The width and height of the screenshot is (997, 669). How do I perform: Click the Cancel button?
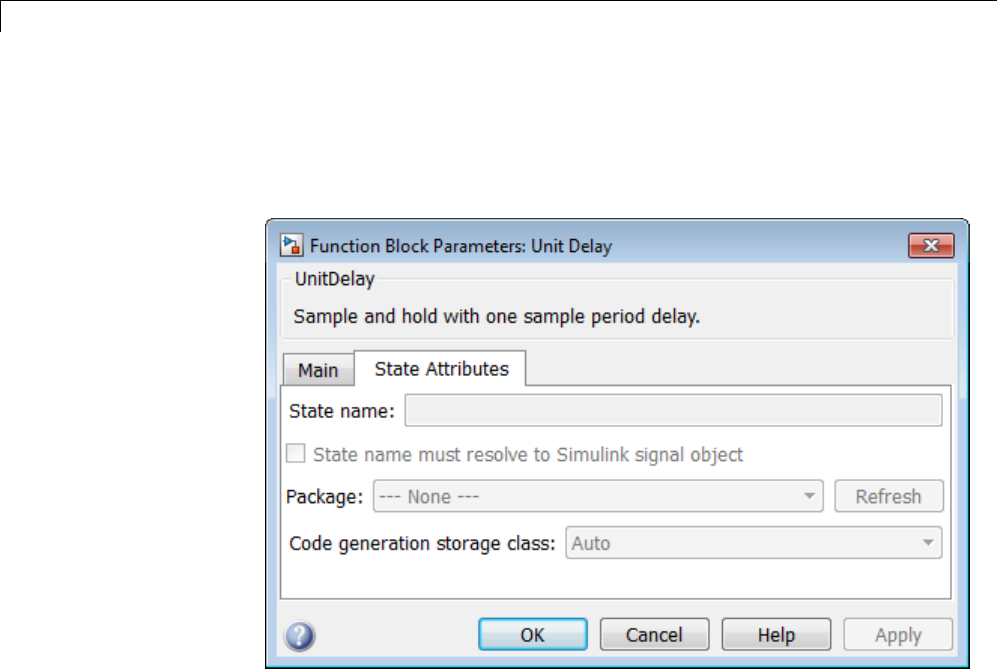click(654, 635)
